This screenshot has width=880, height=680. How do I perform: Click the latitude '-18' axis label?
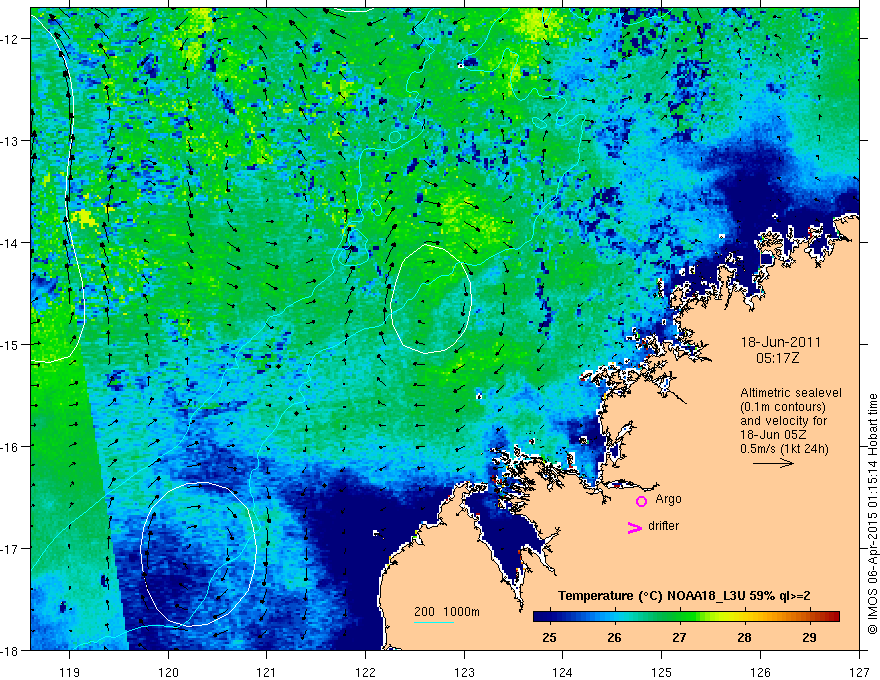coord(10,651)
